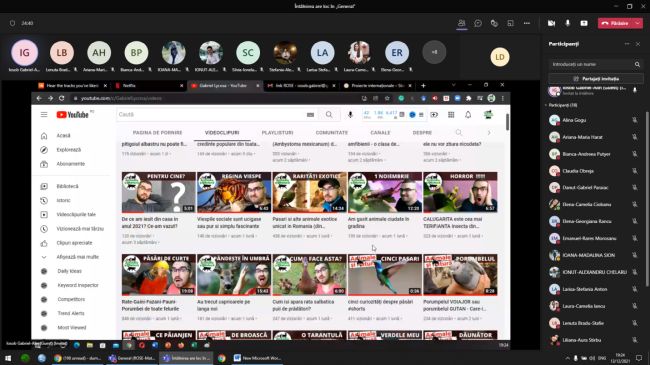Open a new browser tab with plus
The image size is (650, 365).
[x=423, y=85]
